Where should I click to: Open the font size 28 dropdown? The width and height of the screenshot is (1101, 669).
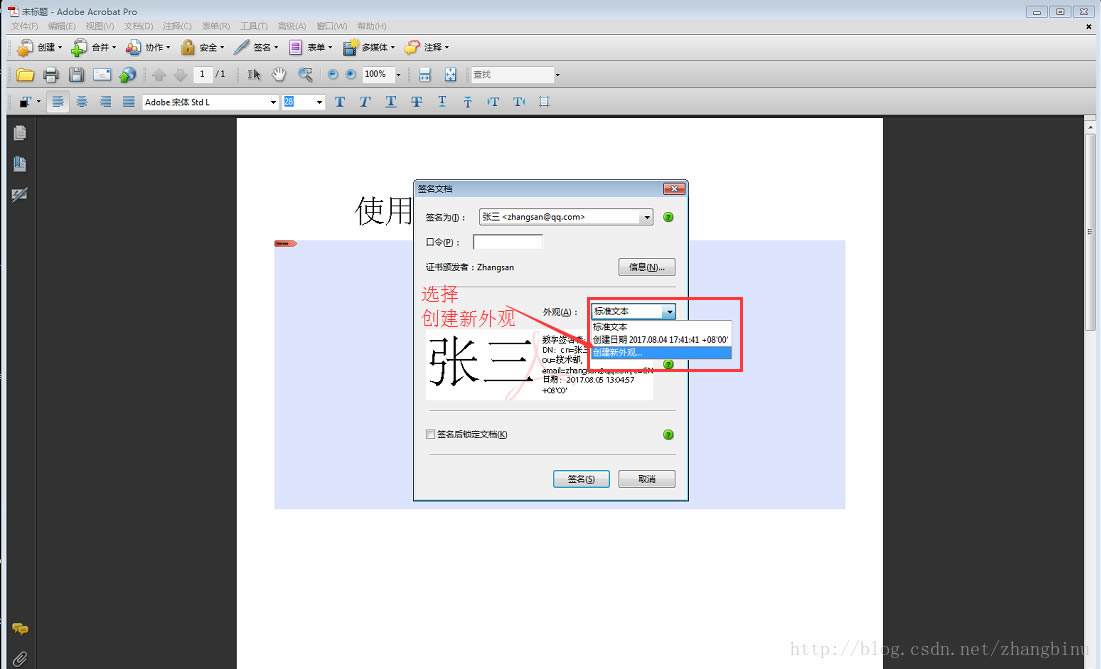click(x=319, y=102)
